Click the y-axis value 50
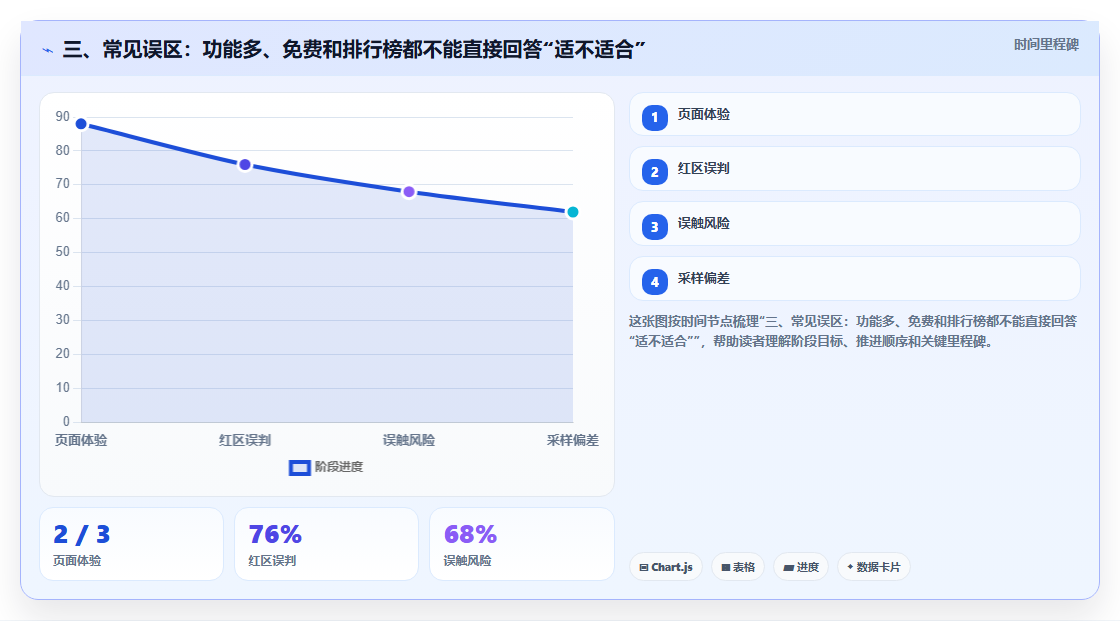The image size is (1120, 621). (x=63, y=252)
